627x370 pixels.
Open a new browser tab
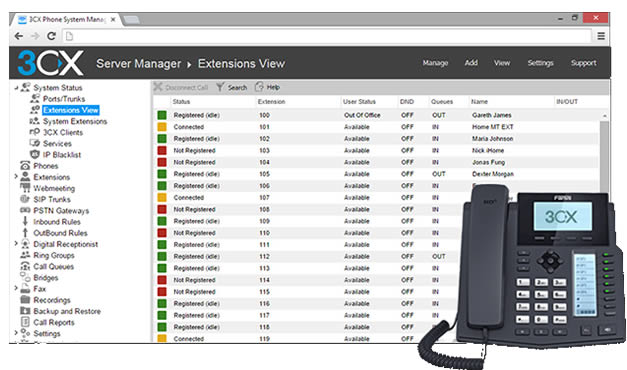tap(132, 20)
